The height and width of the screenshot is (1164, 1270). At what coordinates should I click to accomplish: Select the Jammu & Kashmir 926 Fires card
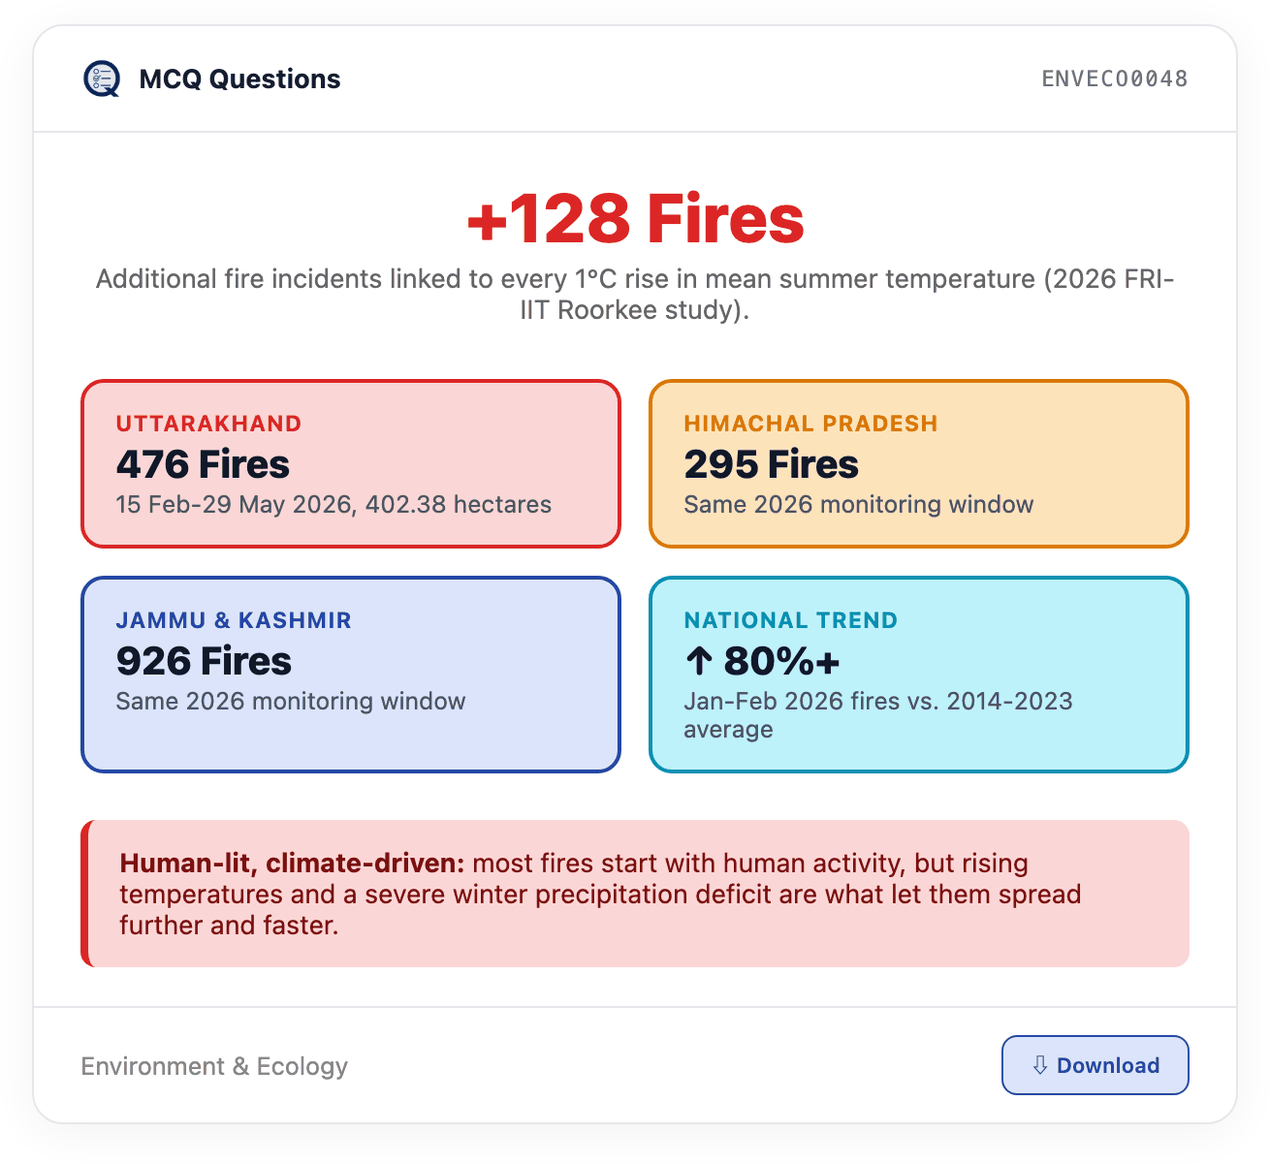point(351,674)
